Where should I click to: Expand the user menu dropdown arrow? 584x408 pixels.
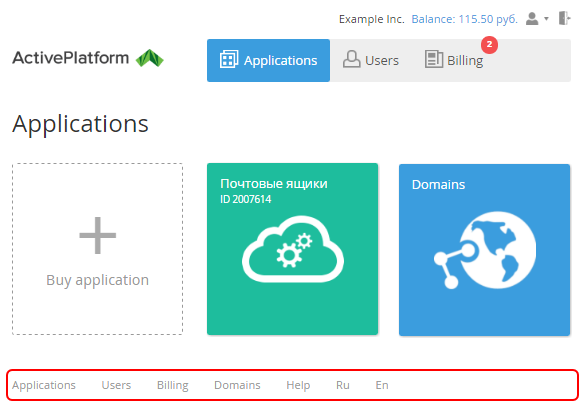point(546,19)
